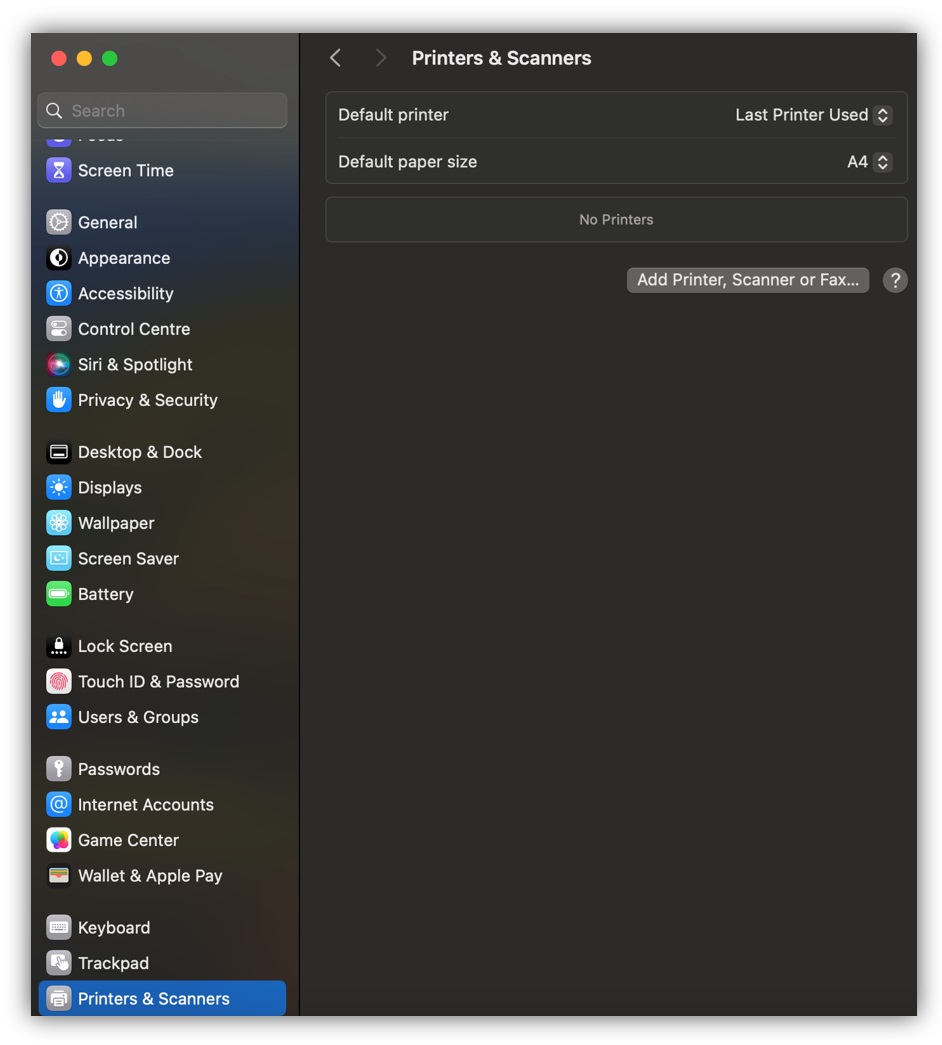Viewport: 942px width, 1045px height.
Task: Click the Keyboard label
Action: point(114,928)
